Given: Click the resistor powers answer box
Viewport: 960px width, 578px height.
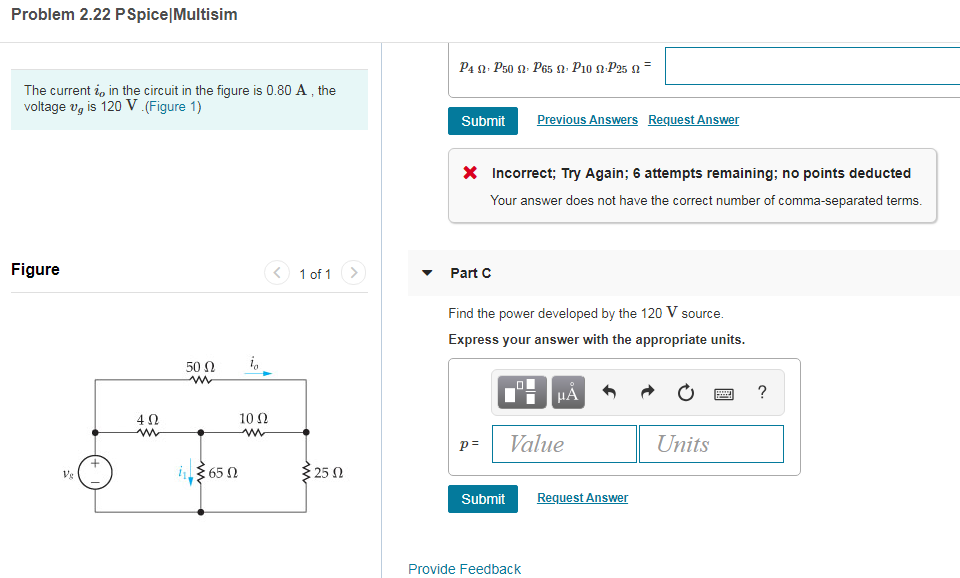Looking at the screenshot, I should point(812,64).
